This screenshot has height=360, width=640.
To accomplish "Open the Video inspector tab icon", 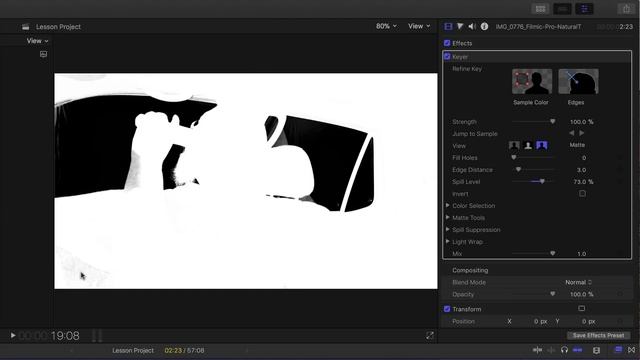I will coord(448,27).
